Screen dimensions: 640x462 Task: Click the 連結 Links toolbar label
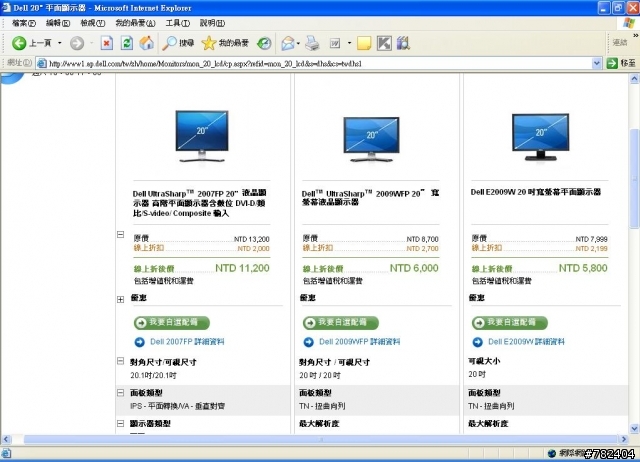pos(620,42)
